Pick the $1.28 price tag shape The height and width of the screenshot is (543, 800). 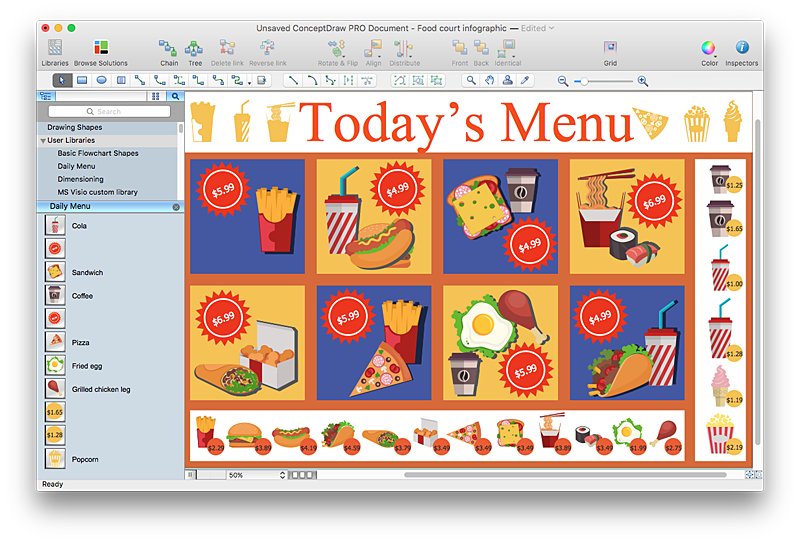55,435
